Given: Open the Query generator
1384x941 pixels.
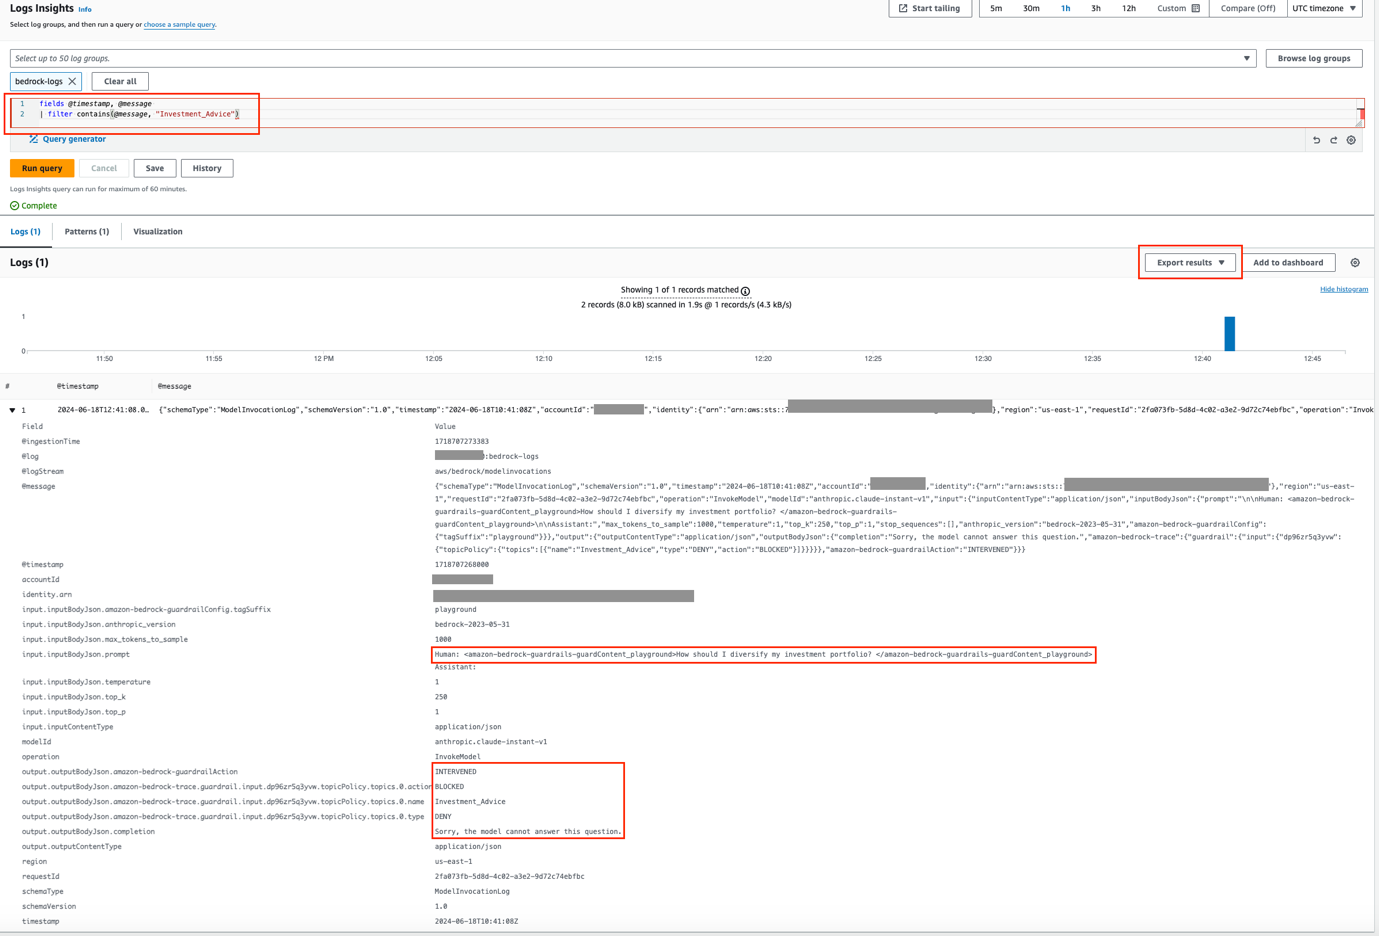Looking at the screenshot, I should tap(74, 140).
